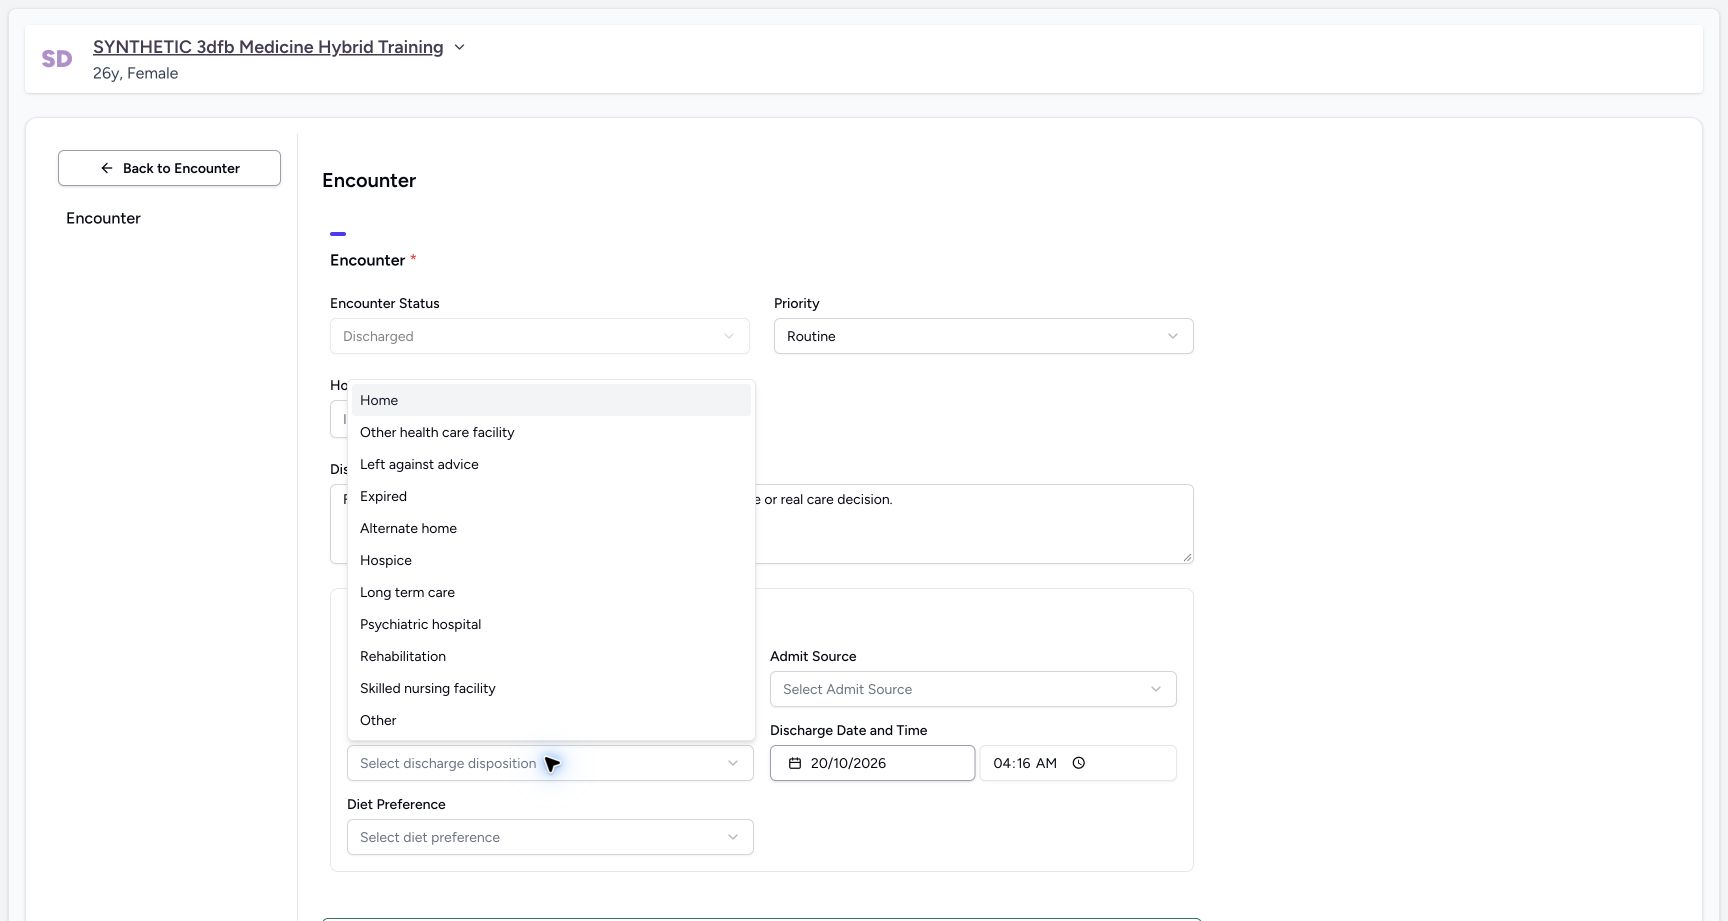The image size is (1728, 921).
Task: Pick Alternate home option
Action: click(551, 528)
